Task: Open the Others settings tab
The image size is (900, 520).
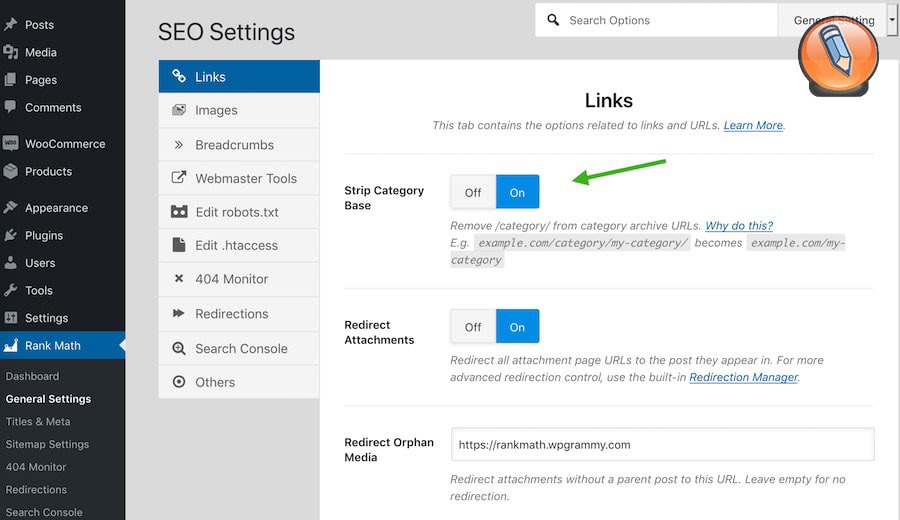Action: (239, 382)
